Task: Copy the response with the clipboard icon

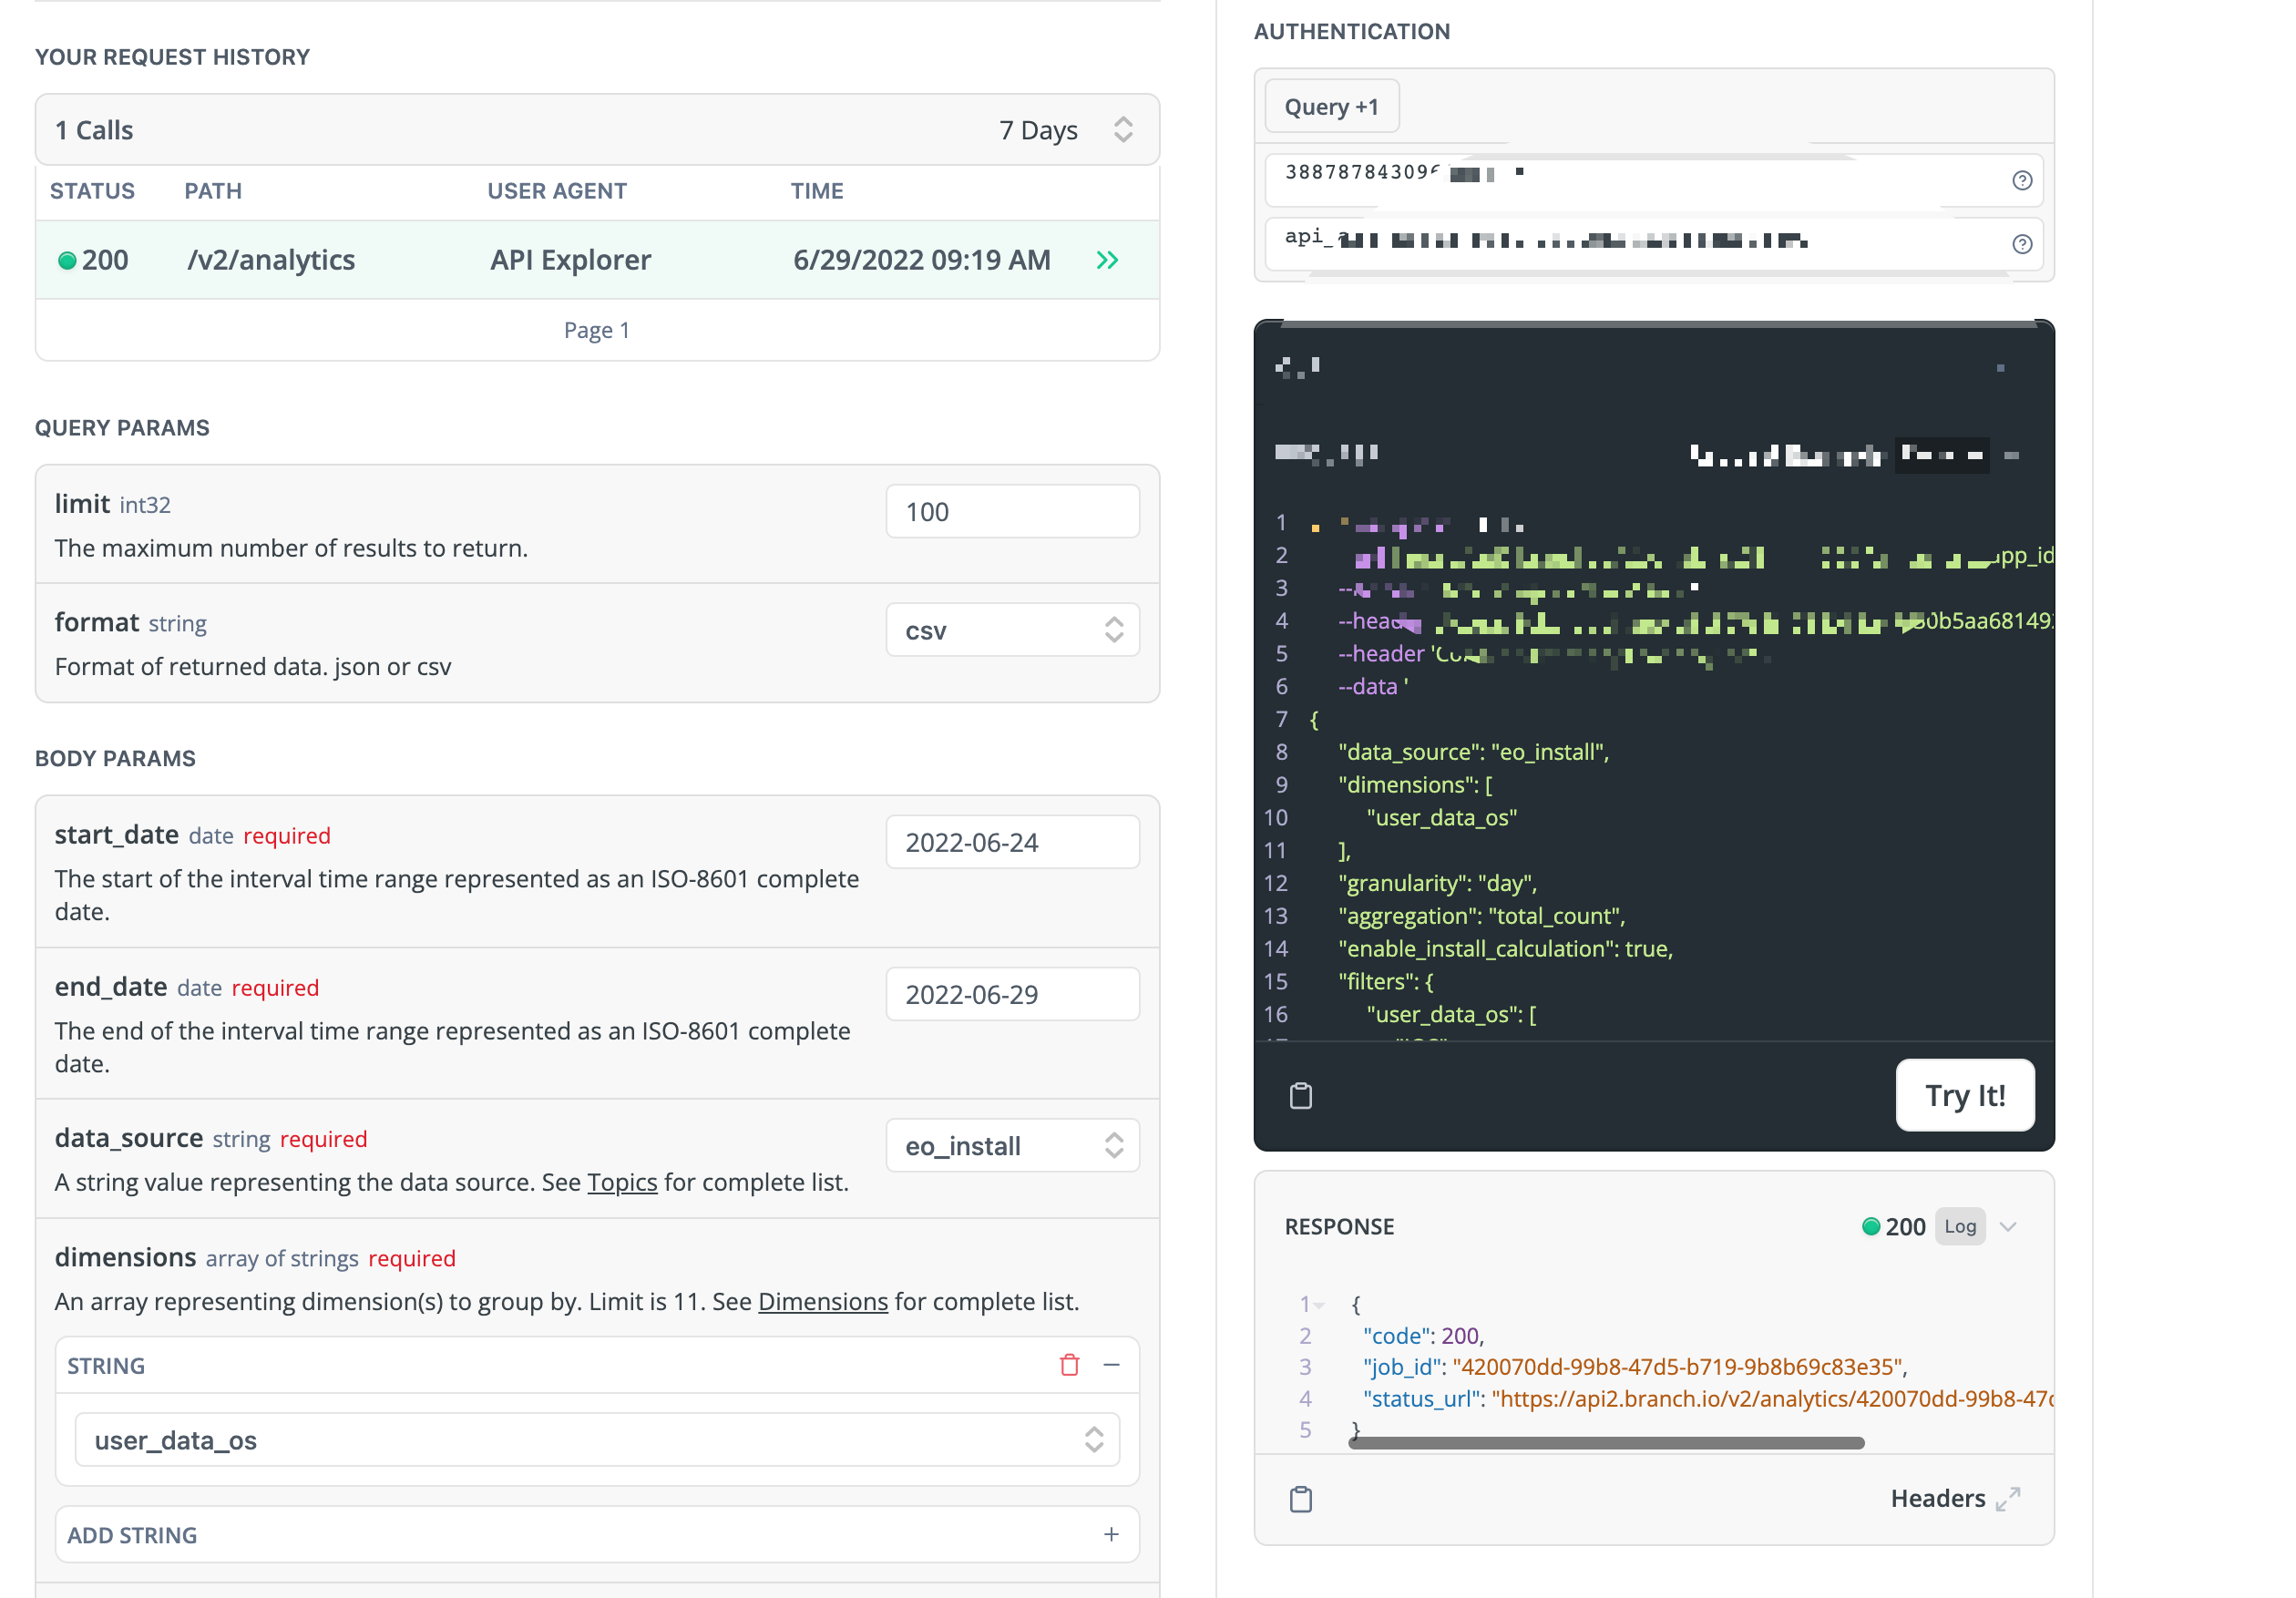Action: 1300,1499
